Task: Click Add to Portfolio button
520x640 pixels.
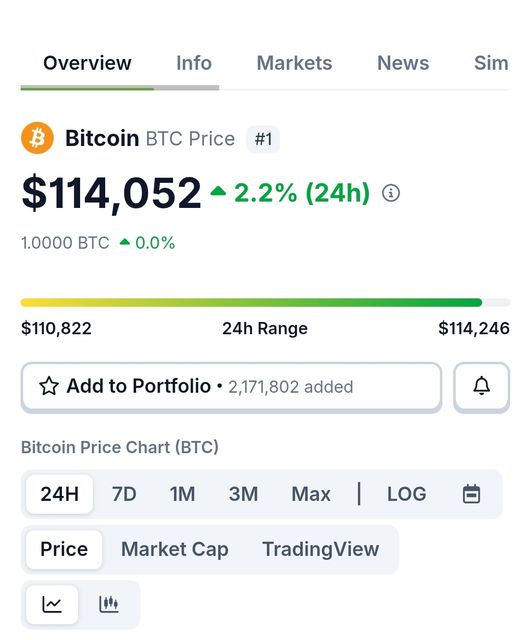Action: [x=231, y=386]
